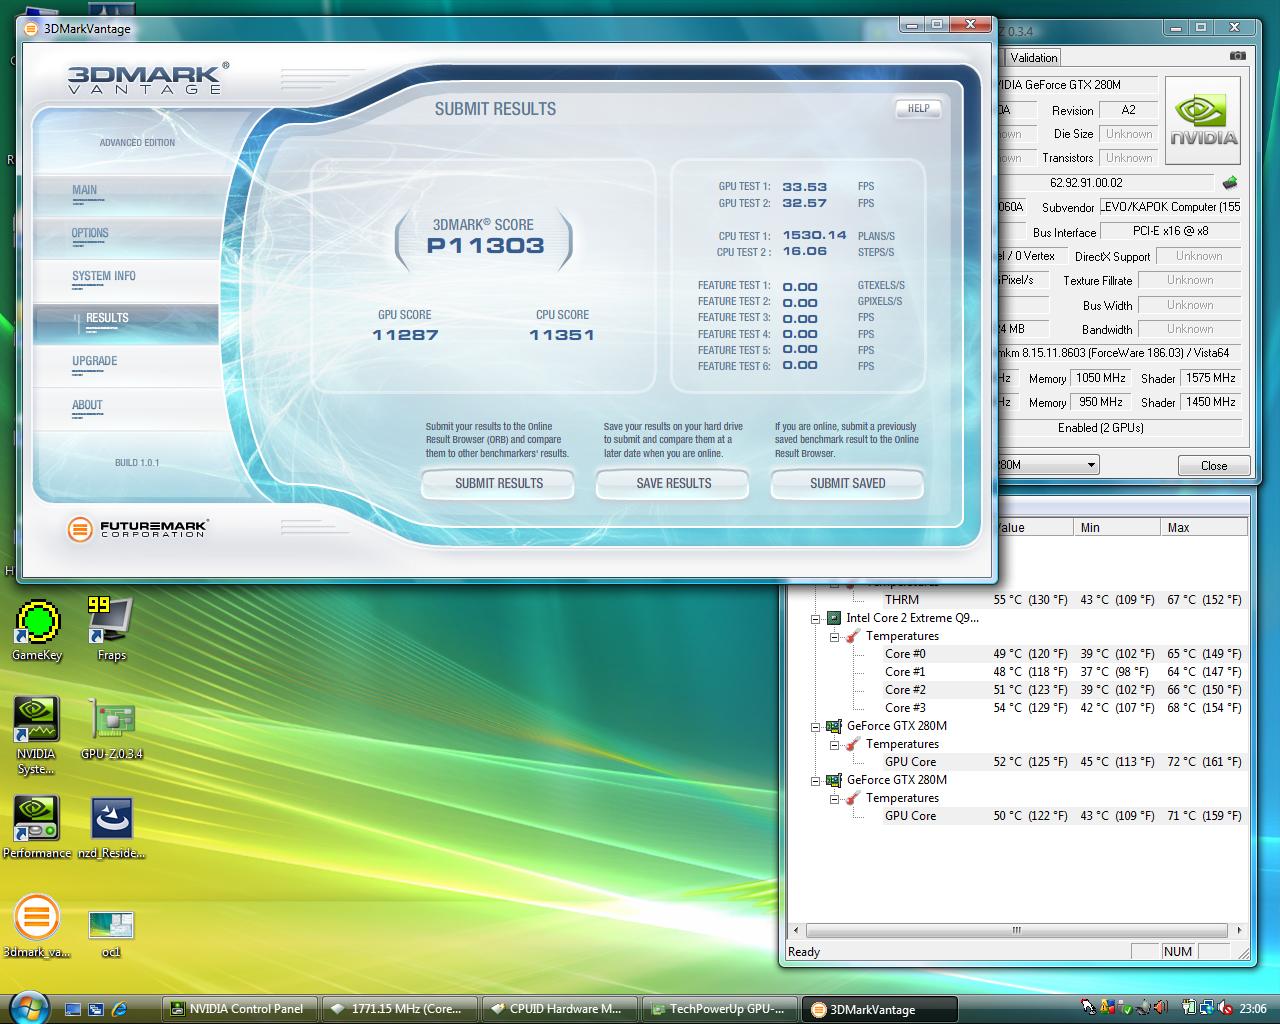
Task: Click the Futuremark Corporation logo
Action: (137, 528)
